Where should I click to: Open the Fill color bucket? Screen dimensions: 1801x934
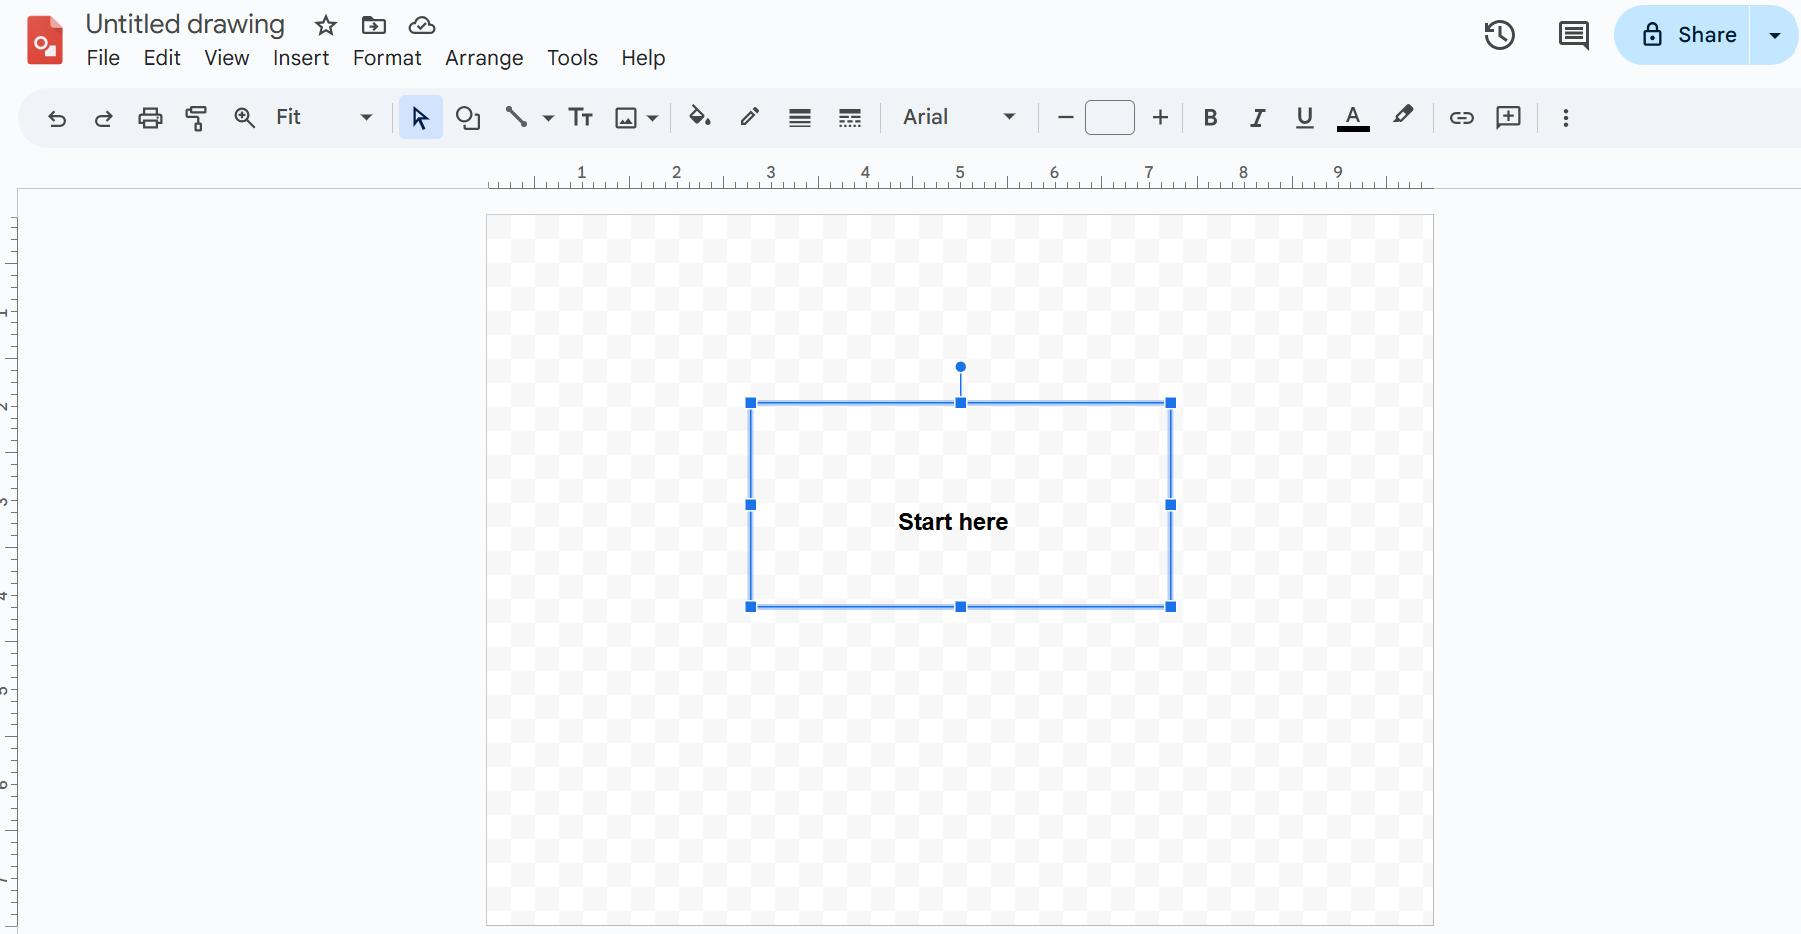coord(700,117)
